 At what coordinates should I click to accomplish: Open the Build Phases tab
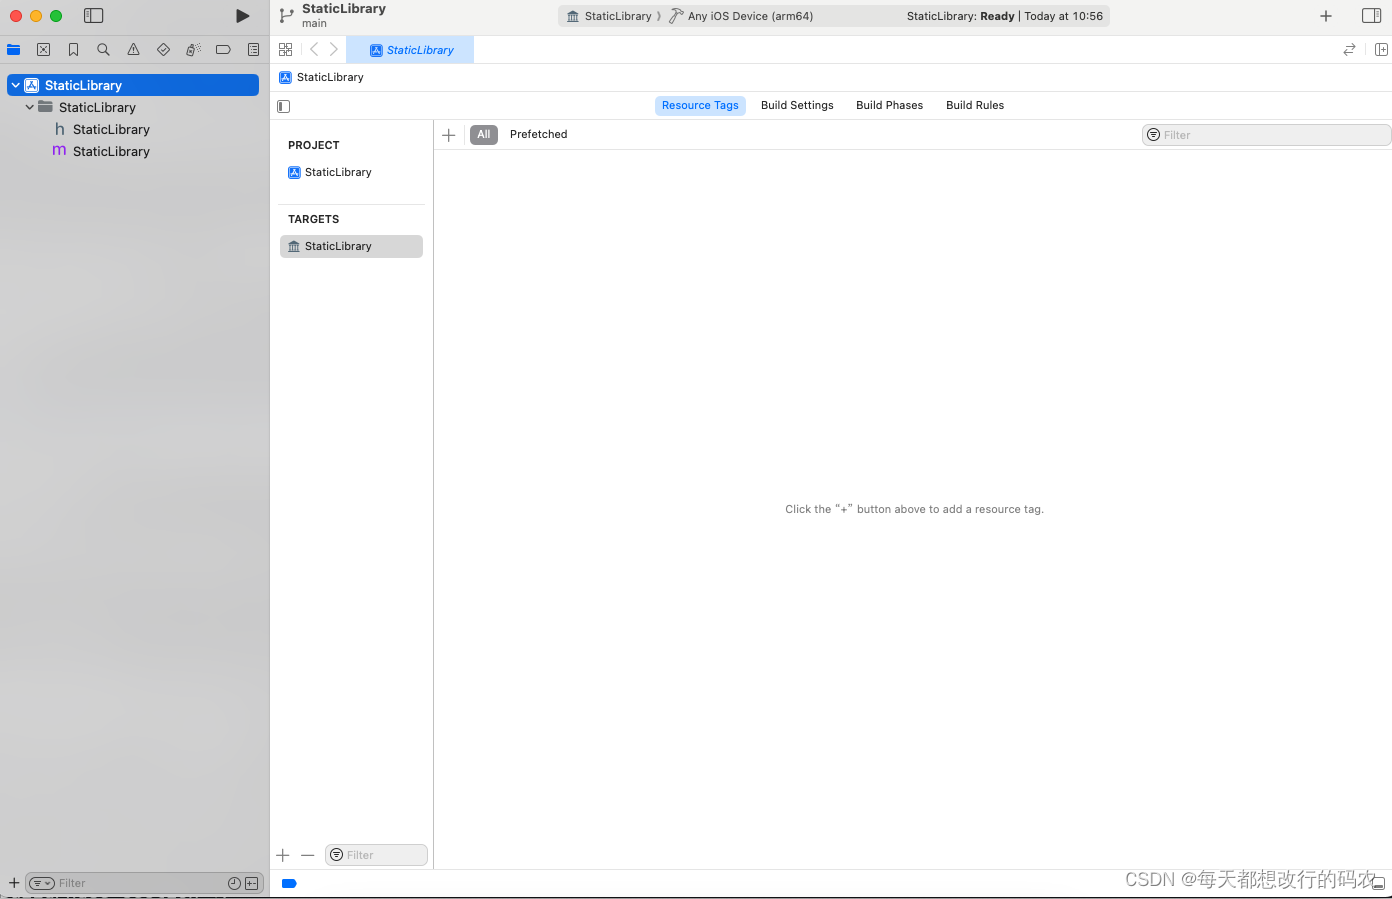pos(889,105)
